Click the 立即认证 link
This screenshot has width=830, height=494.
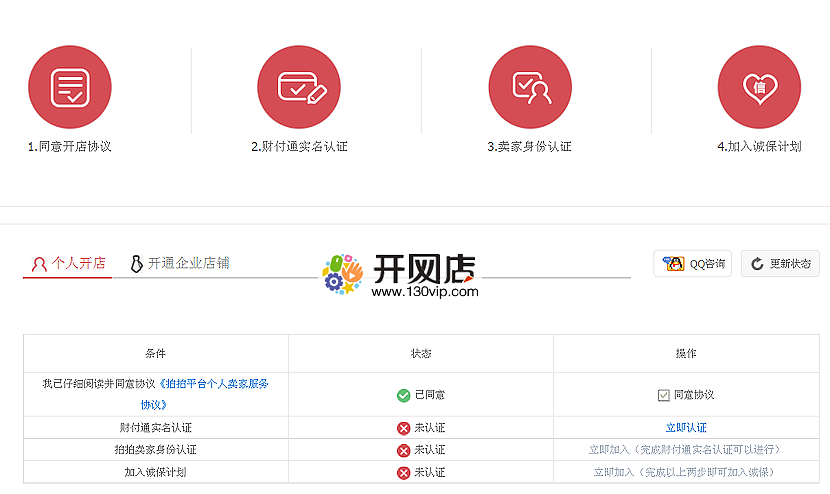[x=685, y=428]
